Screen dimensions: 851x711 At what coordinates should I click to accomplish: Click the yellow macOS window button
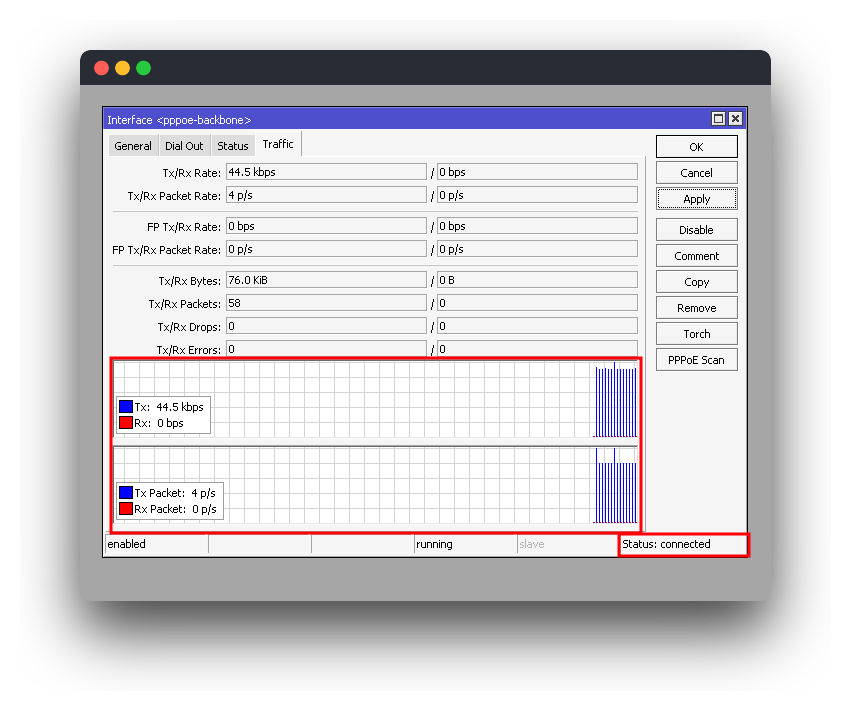(x=122, y=67)
